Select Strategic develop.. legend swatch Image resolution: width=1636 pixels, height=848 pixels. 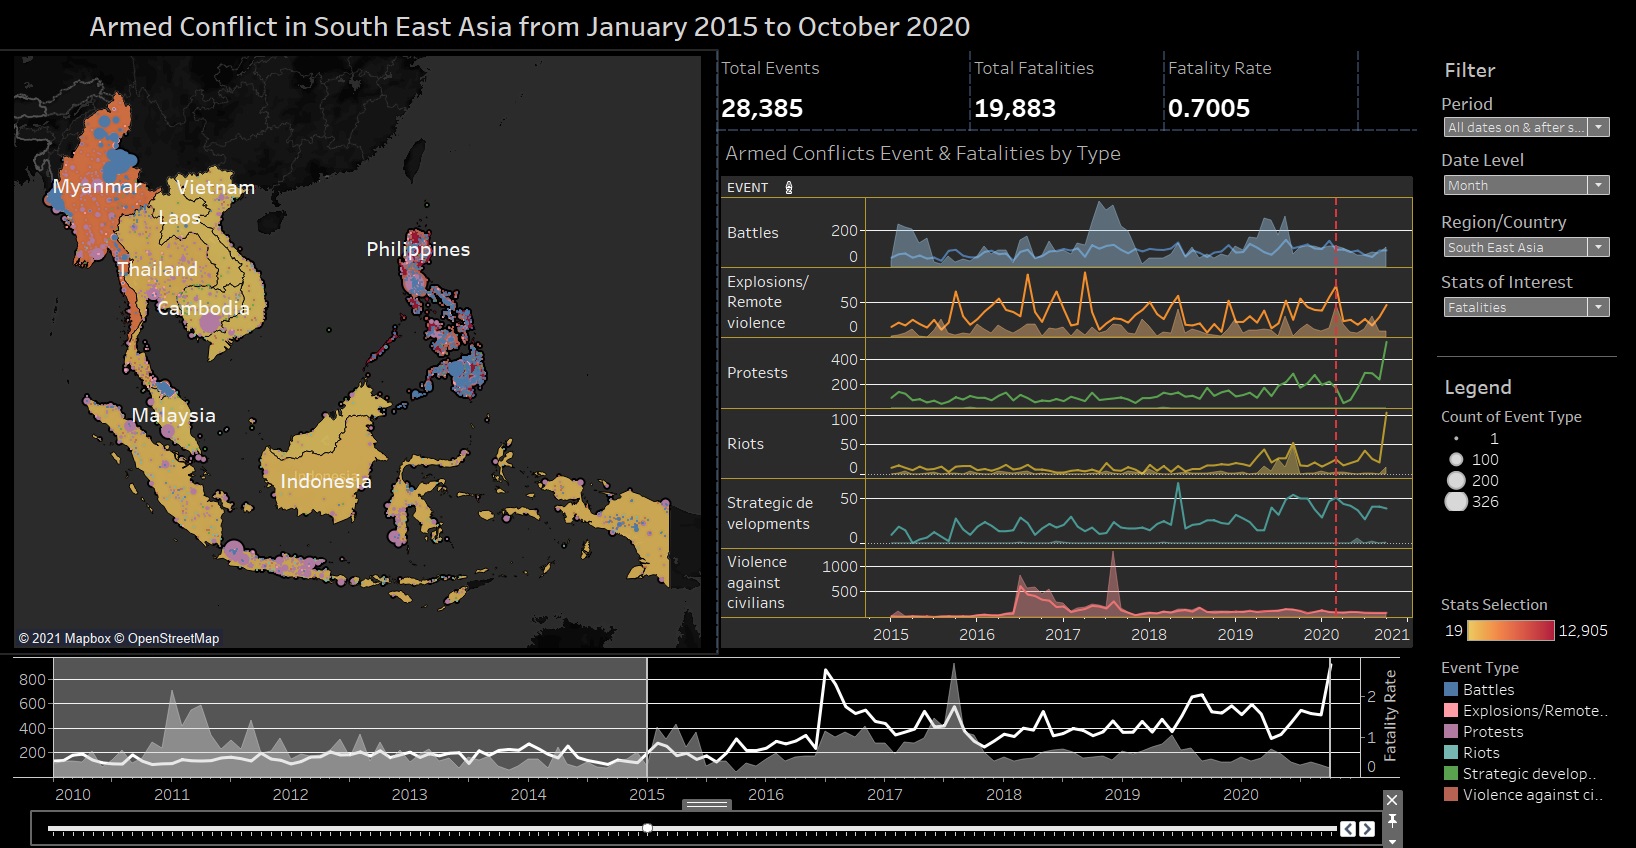[1451, 773]
